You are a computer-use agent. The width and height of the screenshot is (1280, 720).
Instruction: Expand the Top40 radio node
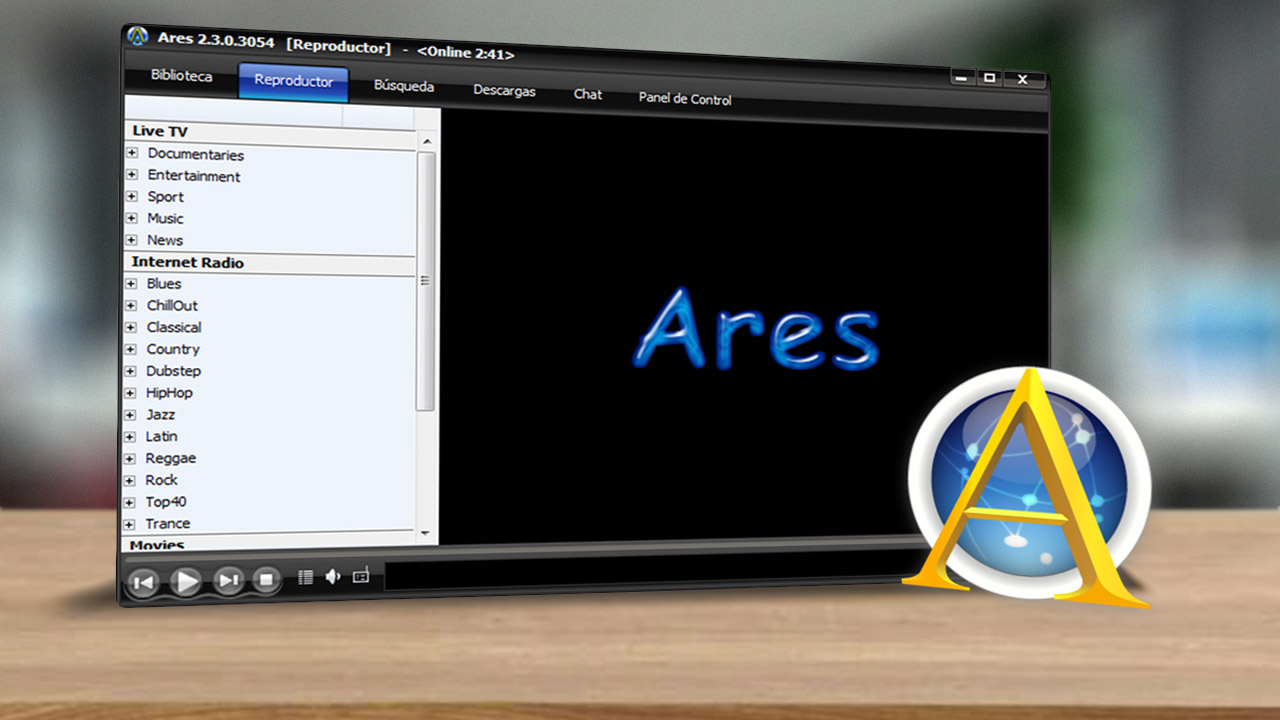click(130, 502)
